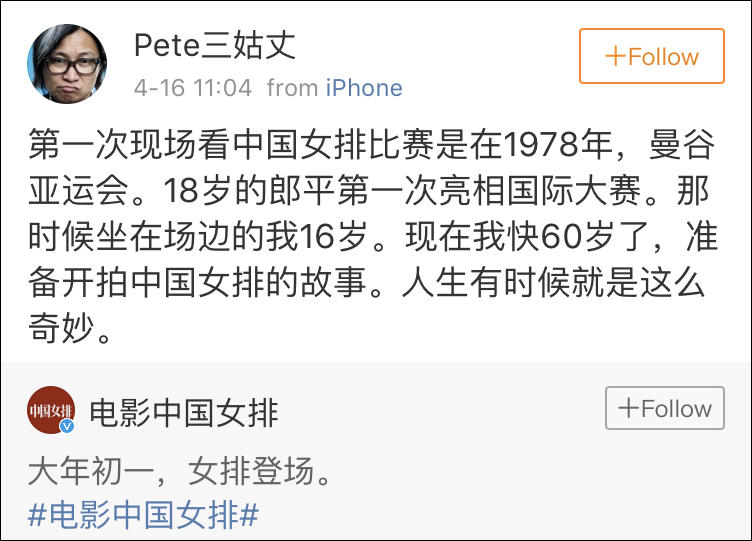Screen dimensions: 752x541
Task: Open the Pete三姑丈 username link
Action: 214,45
